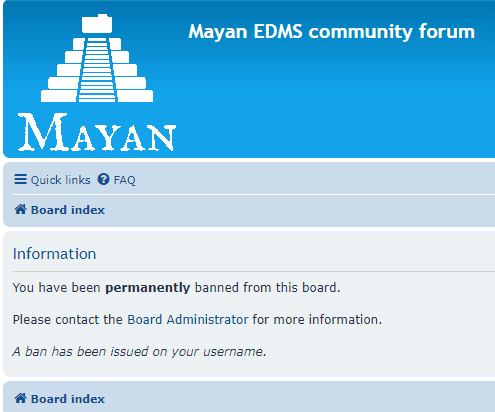This screenshot has width=495, height=412.
Task: Click the home icon in top breadcrumb
Action: [20, 209]
